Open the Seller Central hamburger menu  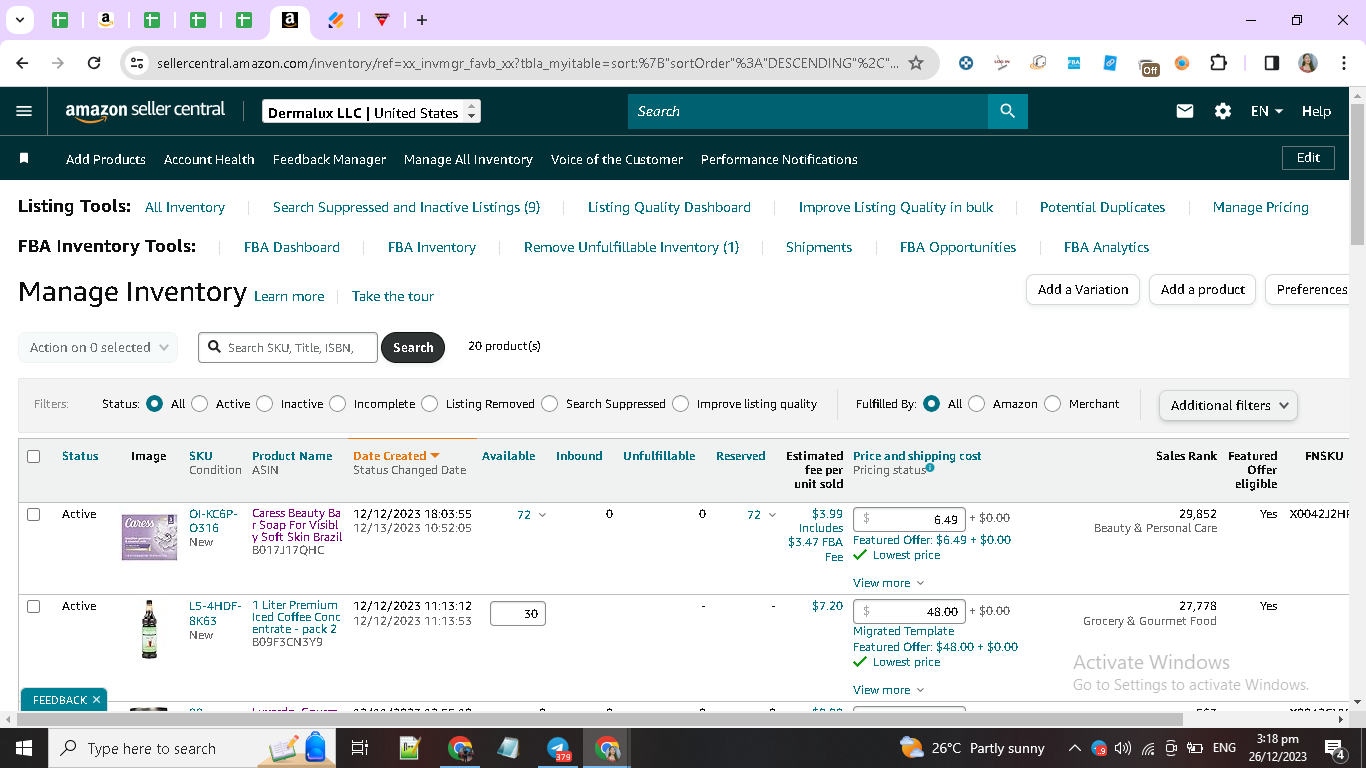[24, 111]
